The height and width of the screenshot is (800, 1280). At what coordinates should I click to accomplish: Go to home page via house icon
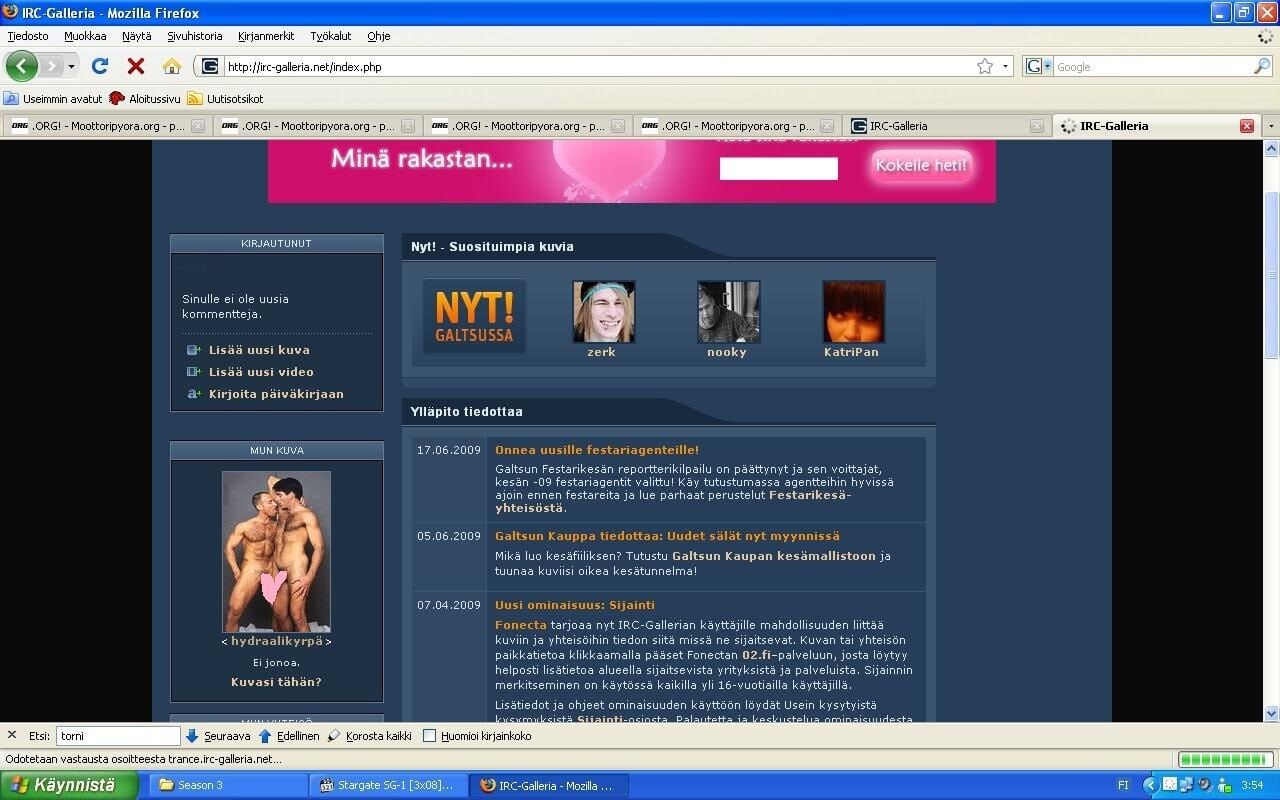(172, 67)
